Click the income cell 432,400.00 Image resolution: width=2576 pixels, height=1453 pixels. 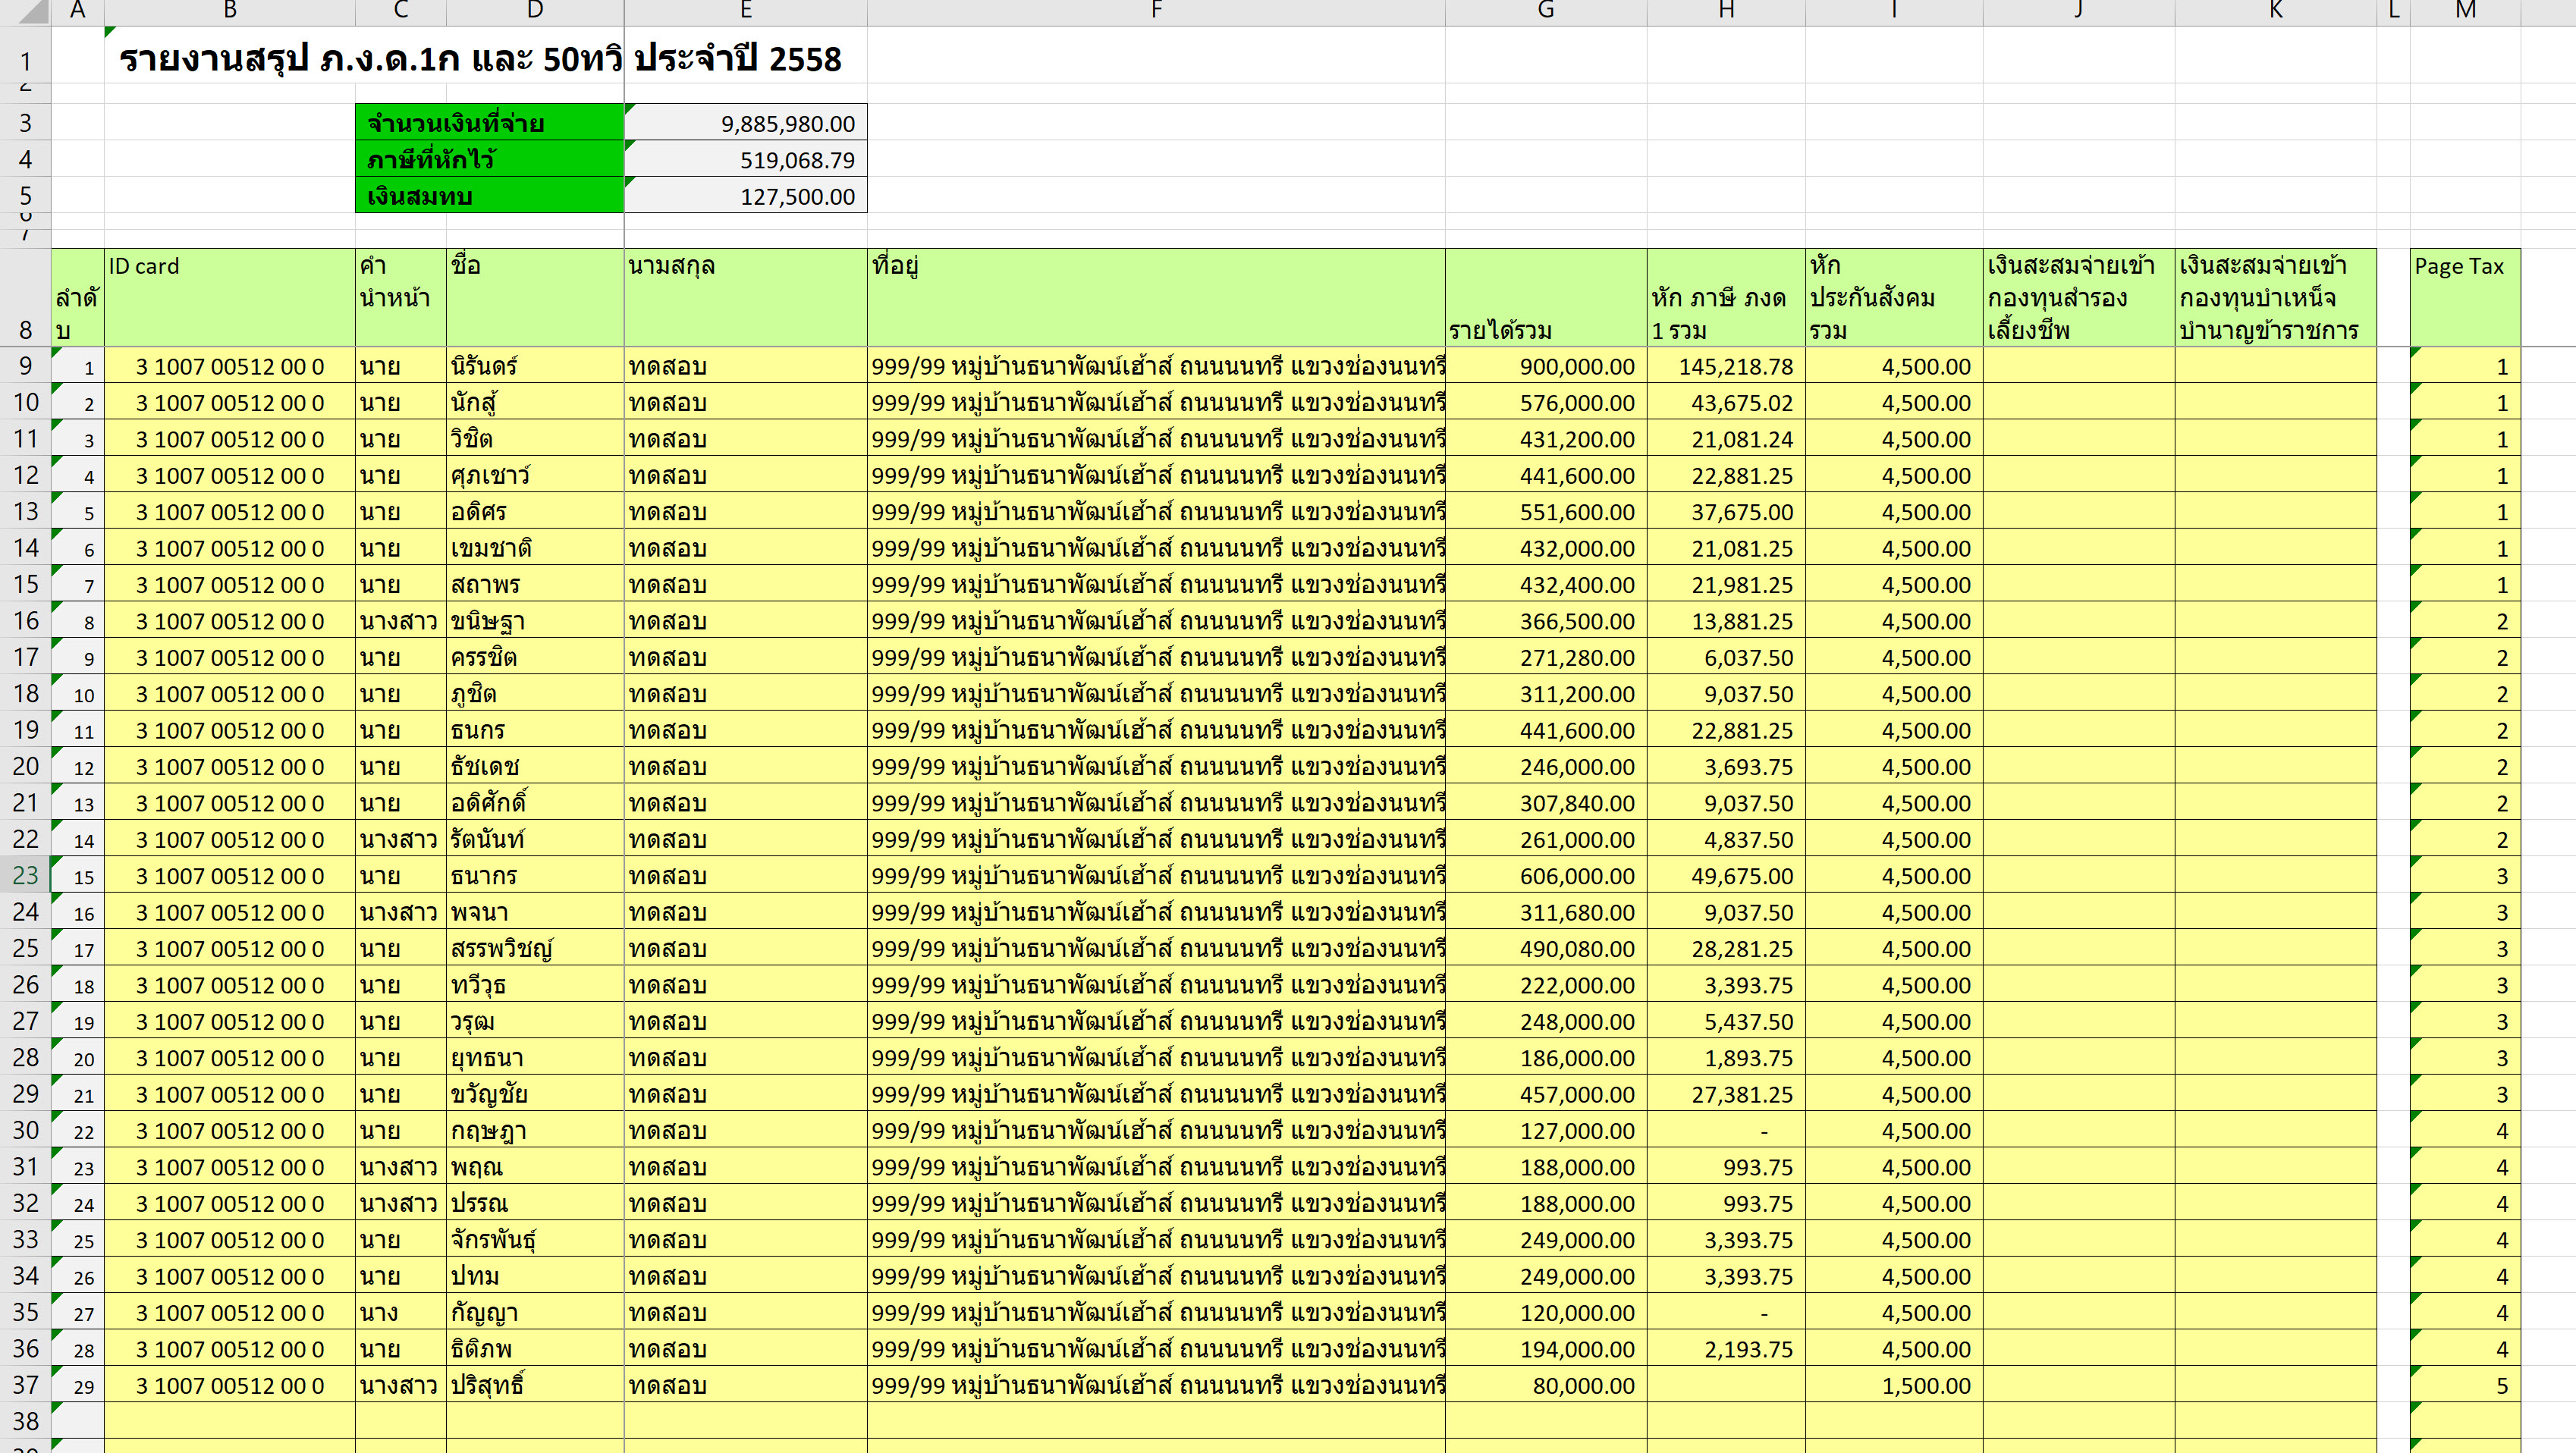point(1545,584)
